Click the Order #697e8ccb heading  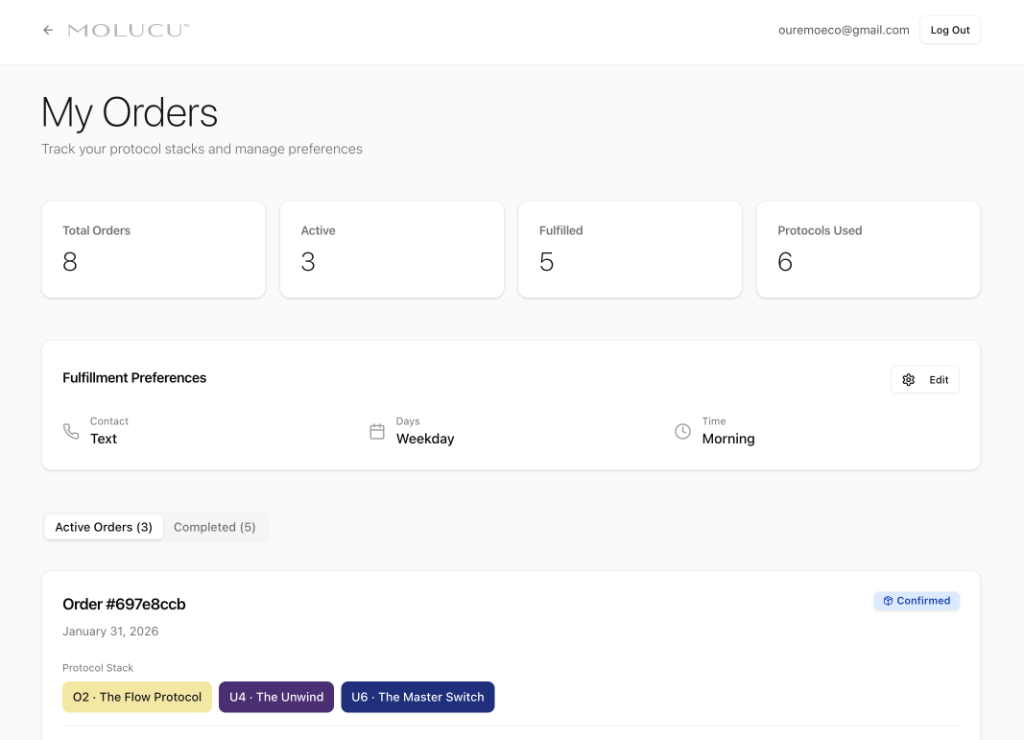124,604
